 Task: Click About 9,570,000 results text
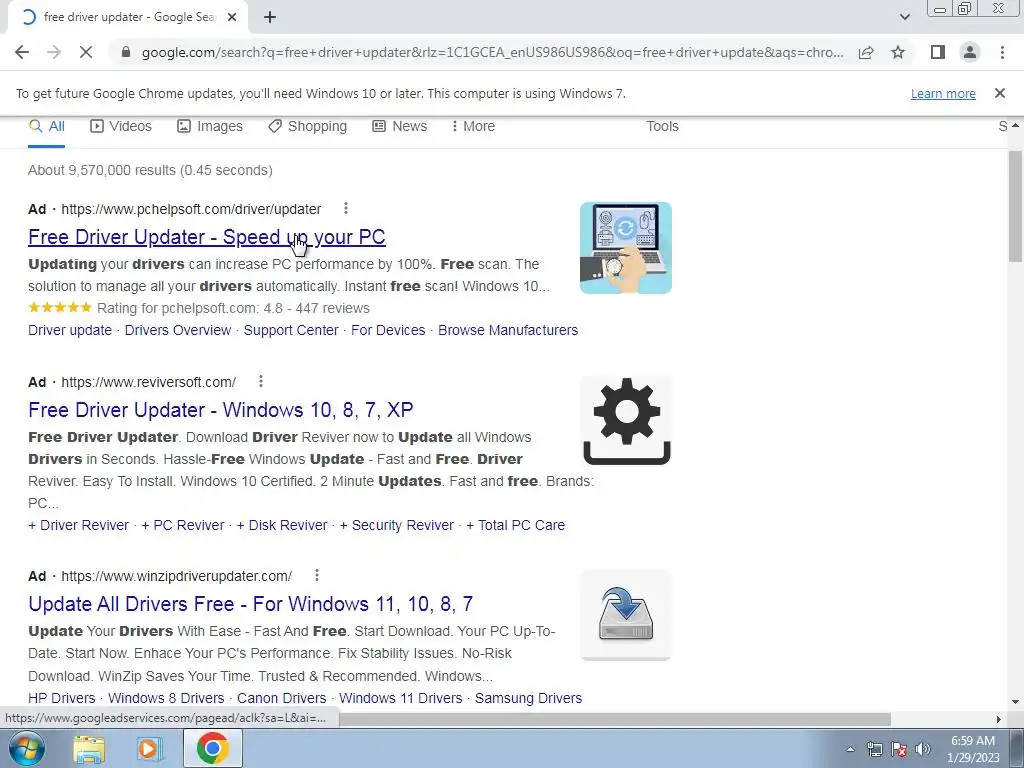click(150, 170)
